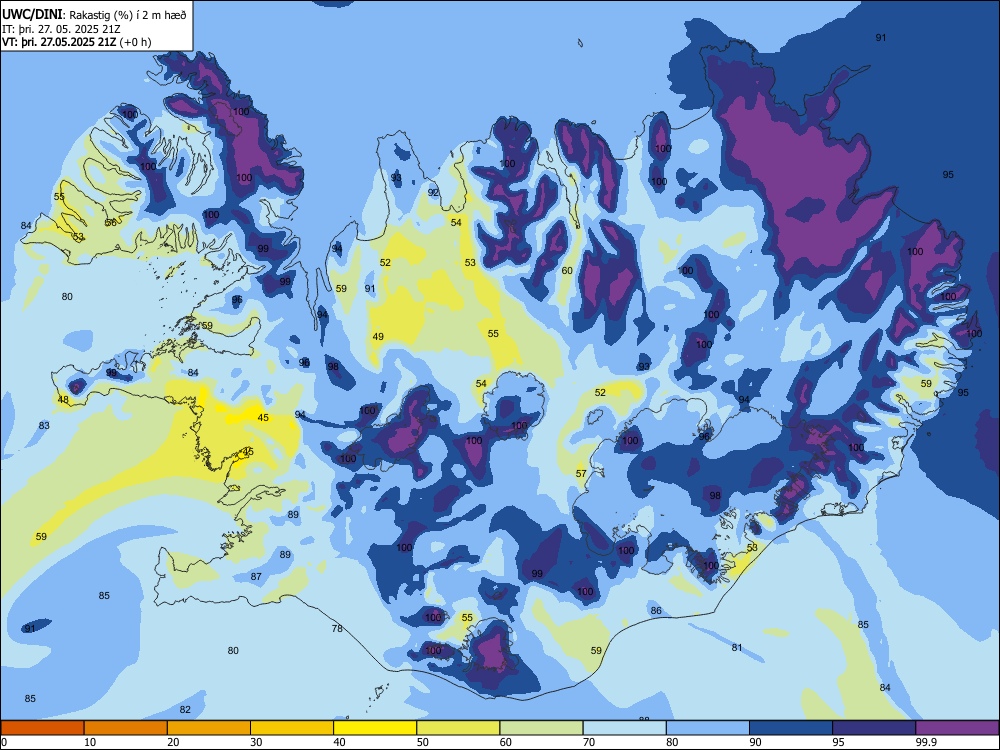Click the '87' humidity value on the map
Image resolution: width=1000 pixels, height=750 pixels.
(x=256, y=576)
